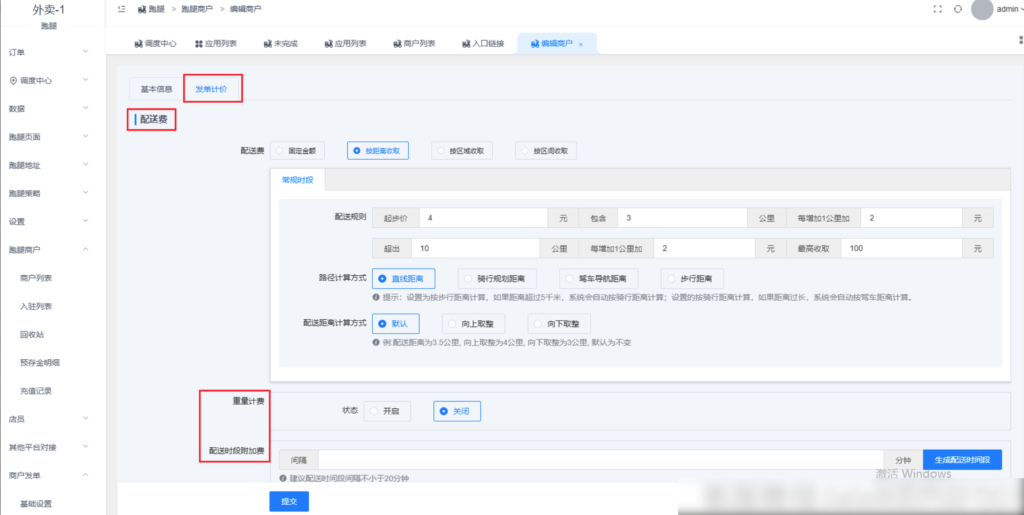The height and width of the screenshot is (515, 1024).
Task: Expand the 其他平台对接 sidebar menu
Action: click(x=52, y=447)
